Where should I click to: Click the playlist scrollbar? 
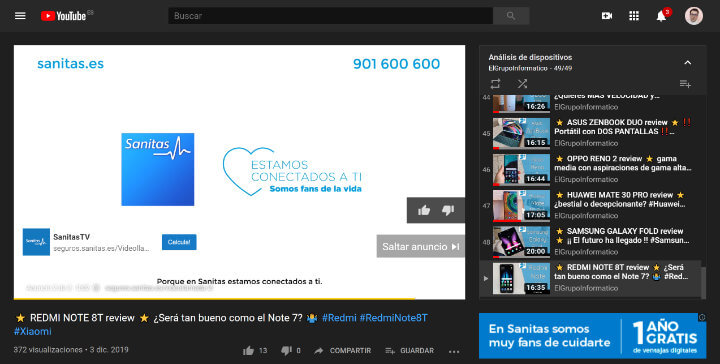point(704,283)
